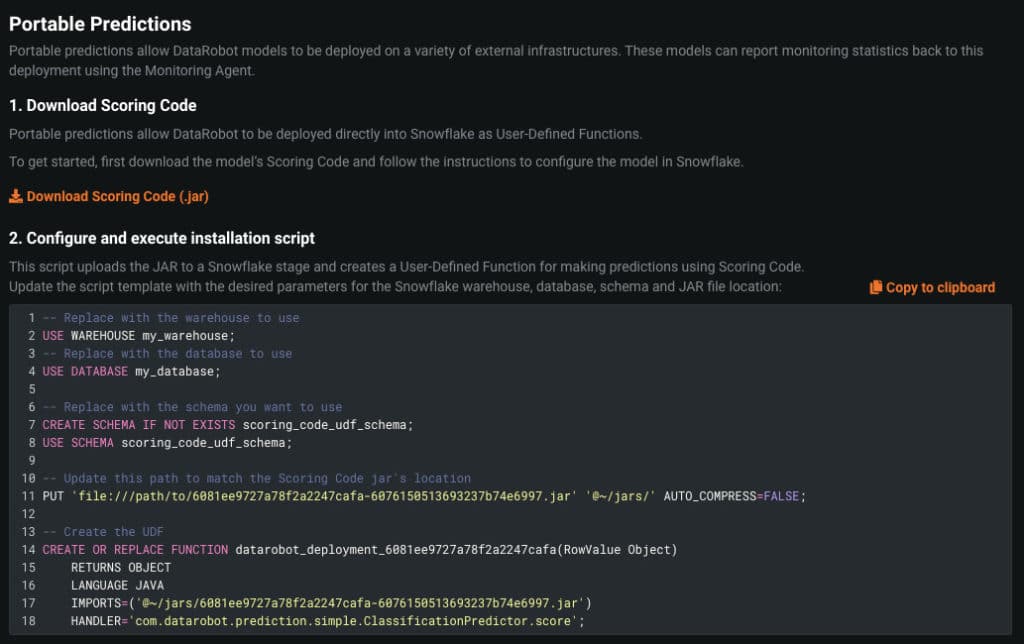Click comment 'Replace with the database to use'
This screenshot has height=644, width=1024.
point(167,354)
